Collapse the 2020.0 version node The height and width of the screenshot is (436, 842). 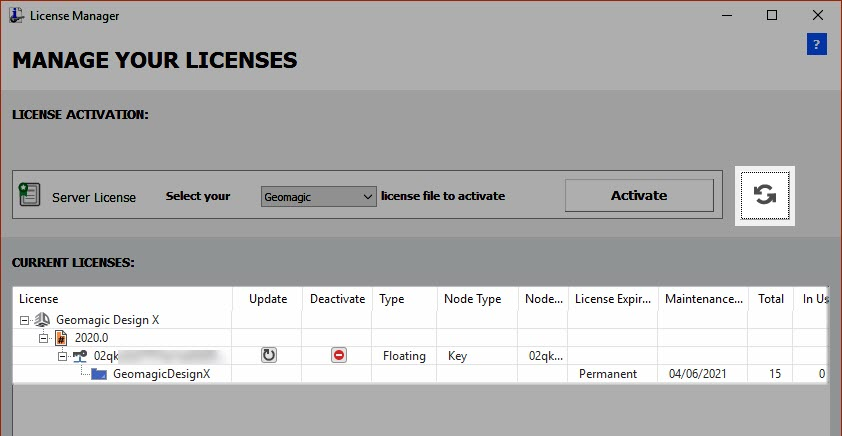[x=43, y=338]
